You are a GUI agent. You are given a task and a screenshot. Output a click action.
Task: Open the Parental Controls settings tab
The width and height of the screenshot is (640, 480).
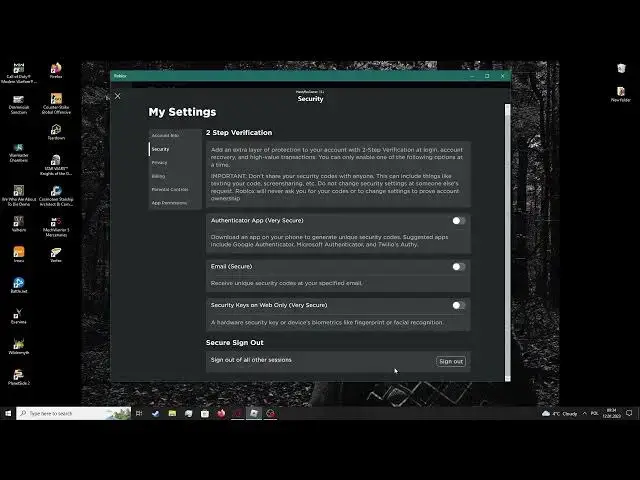pyautogui.click(x=175, y=189)
